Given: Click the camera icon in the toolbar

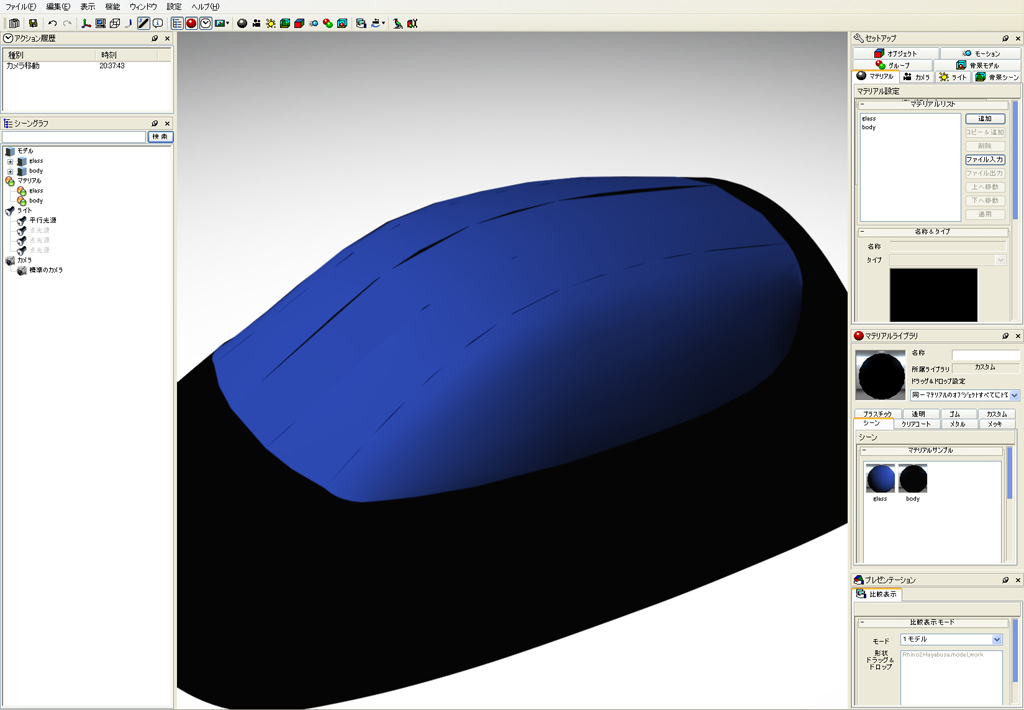Looking at the screenshot, I should click(257, 23).
